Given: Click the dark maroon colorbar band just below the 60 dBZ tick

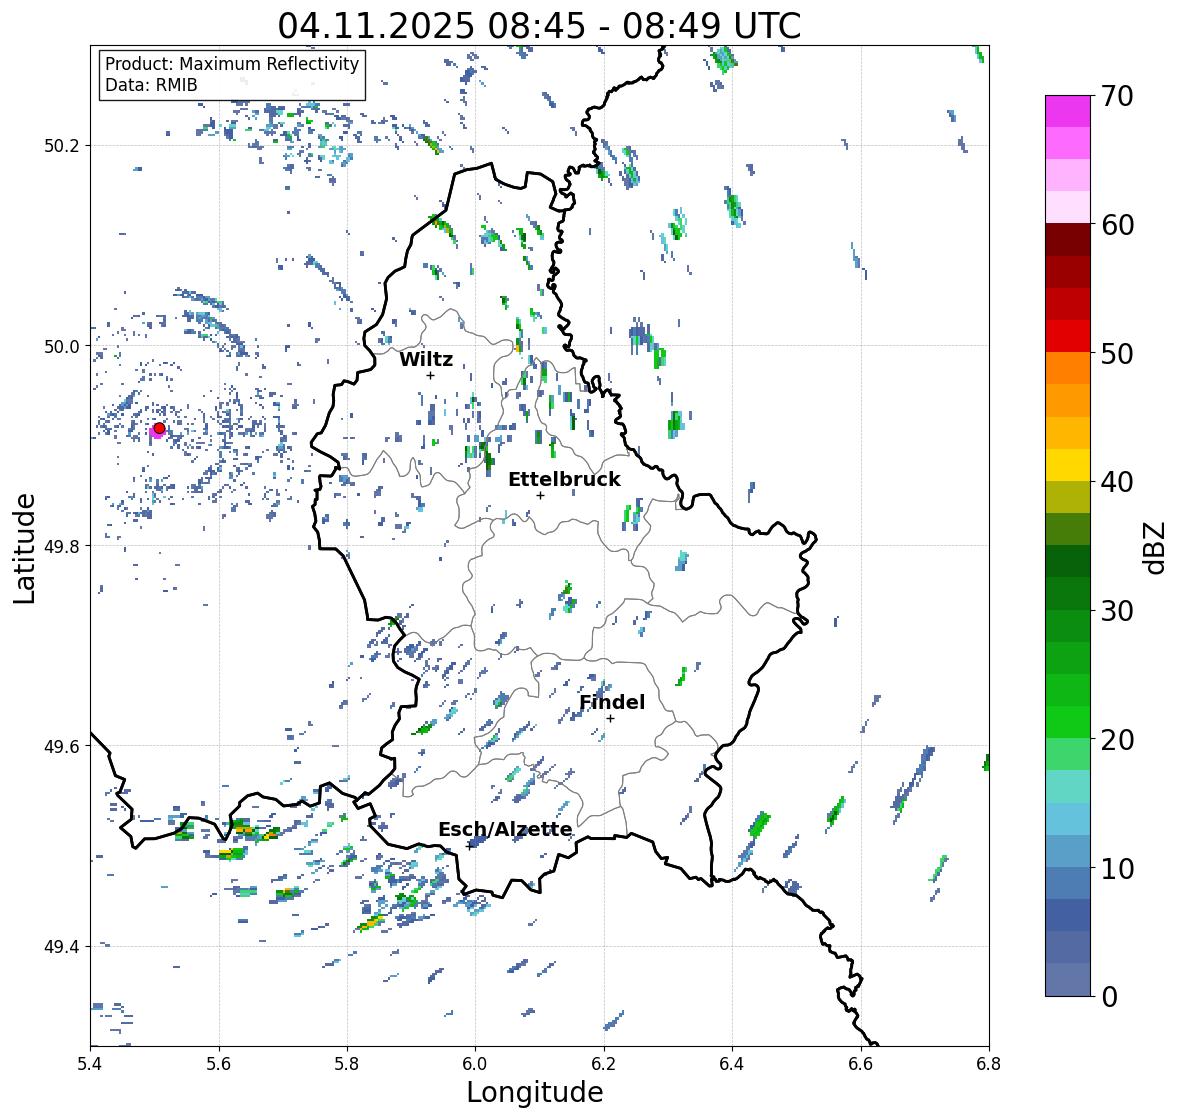Looking at the screenshot, I should point(1068,240).
